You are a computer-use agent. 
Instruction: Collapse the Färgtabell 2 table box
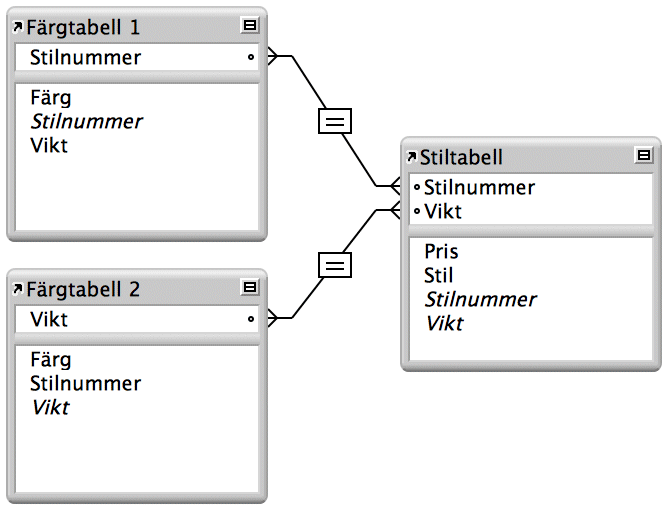pos(250,288)
